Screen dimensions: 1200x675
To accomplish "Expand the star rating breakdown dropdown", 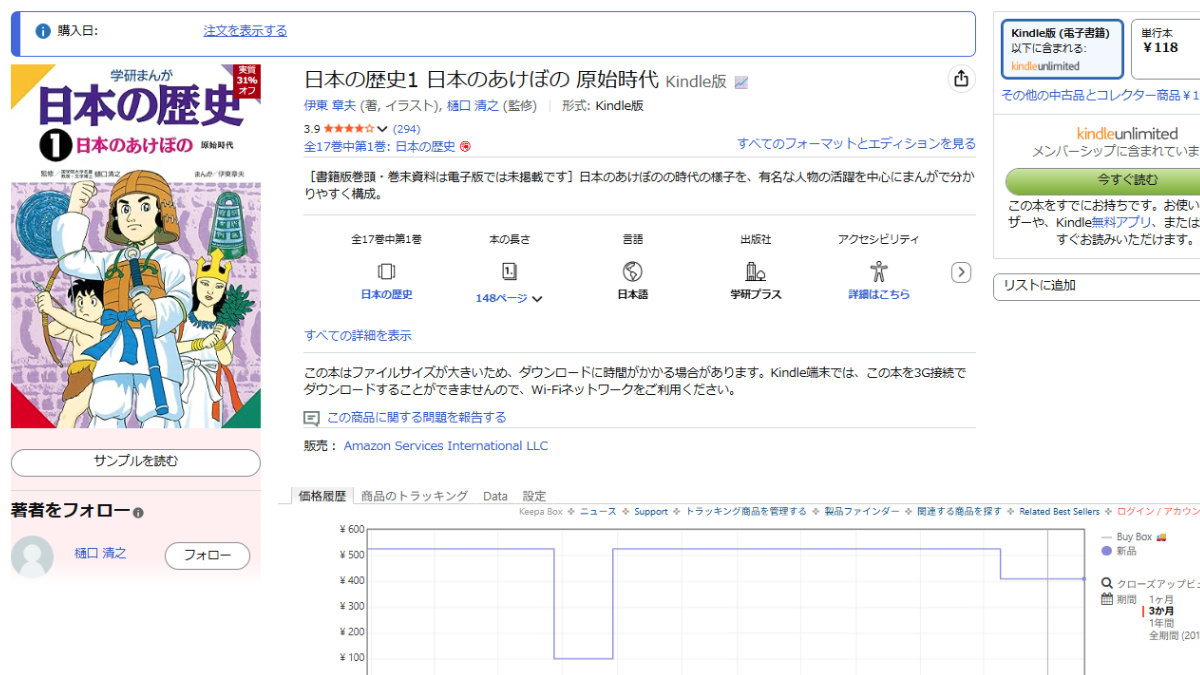I will (x=382, y=129).
